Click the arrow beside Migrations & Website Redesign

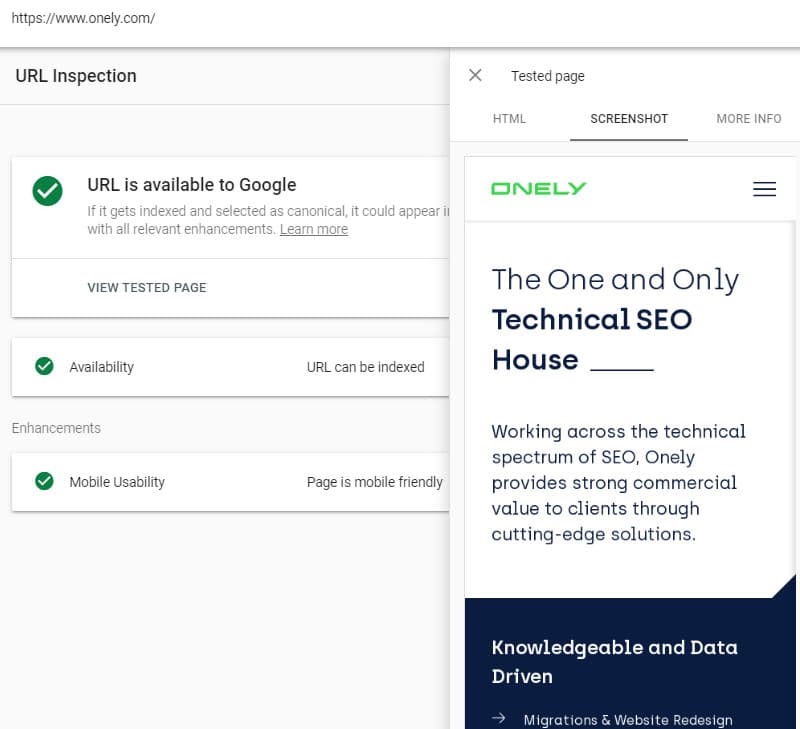(x=499, y=718)
